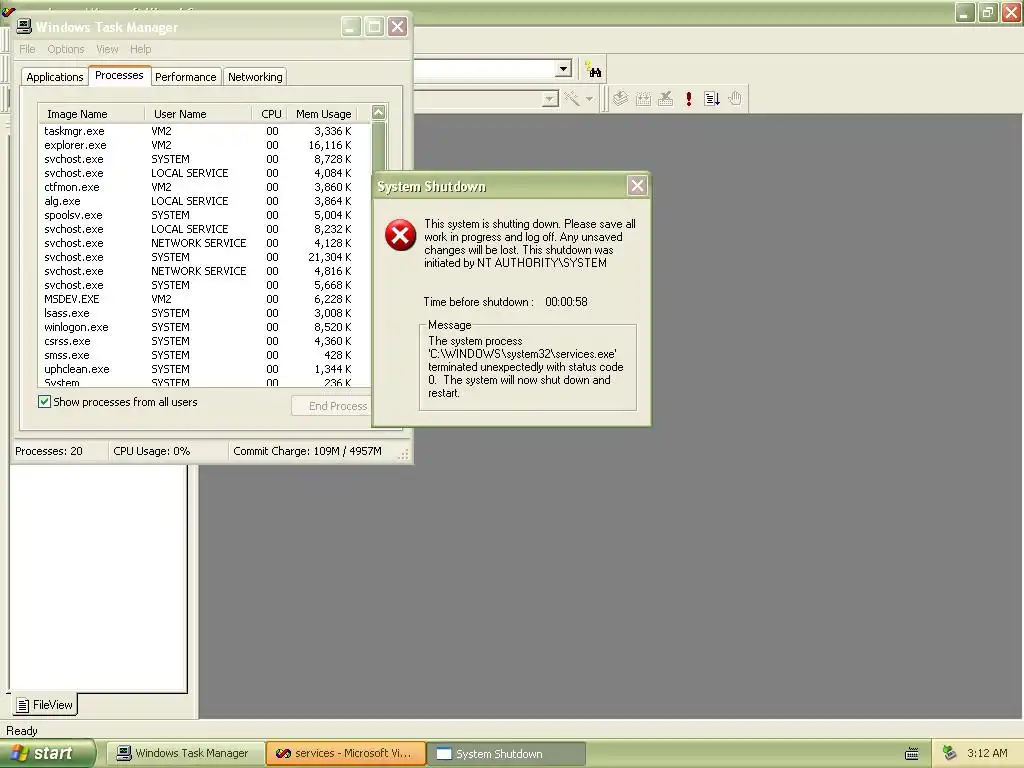1024x768 pixels.
Task: Open the Help menu in Task Manager
Action: (140, 49)
